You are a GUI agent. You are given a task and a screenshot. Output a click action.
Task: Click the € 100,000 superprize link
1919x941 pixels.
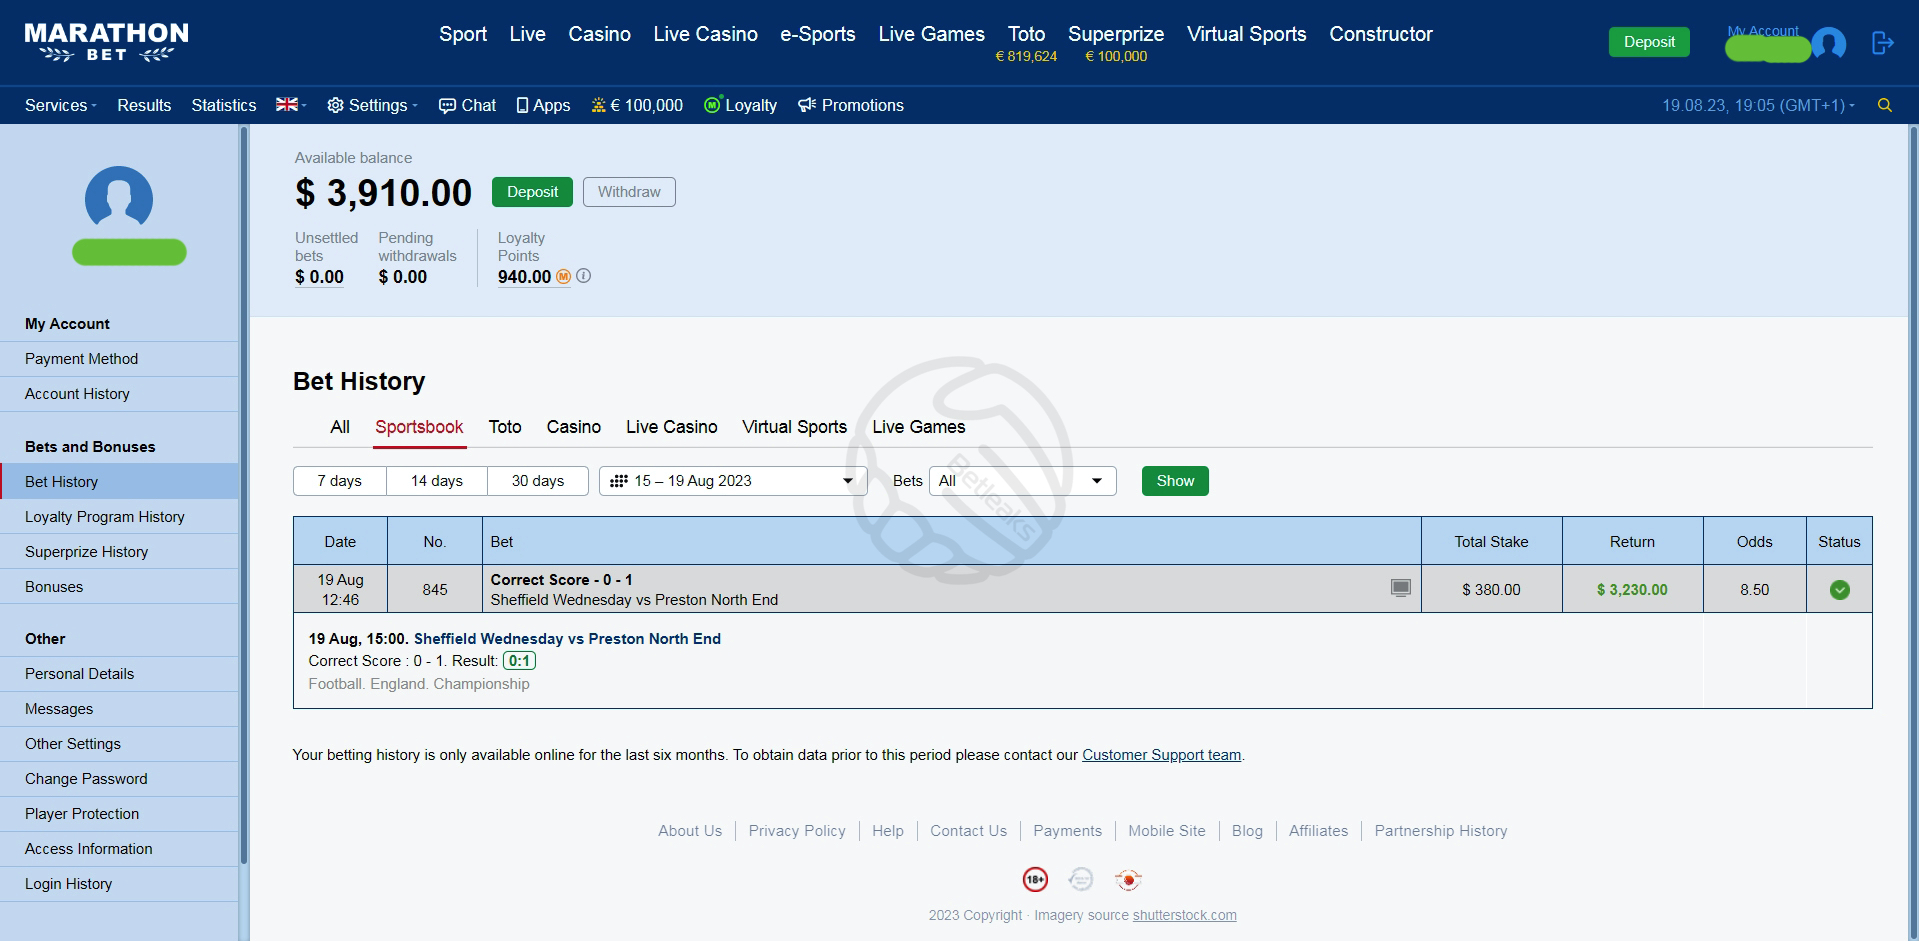point(637,105)
